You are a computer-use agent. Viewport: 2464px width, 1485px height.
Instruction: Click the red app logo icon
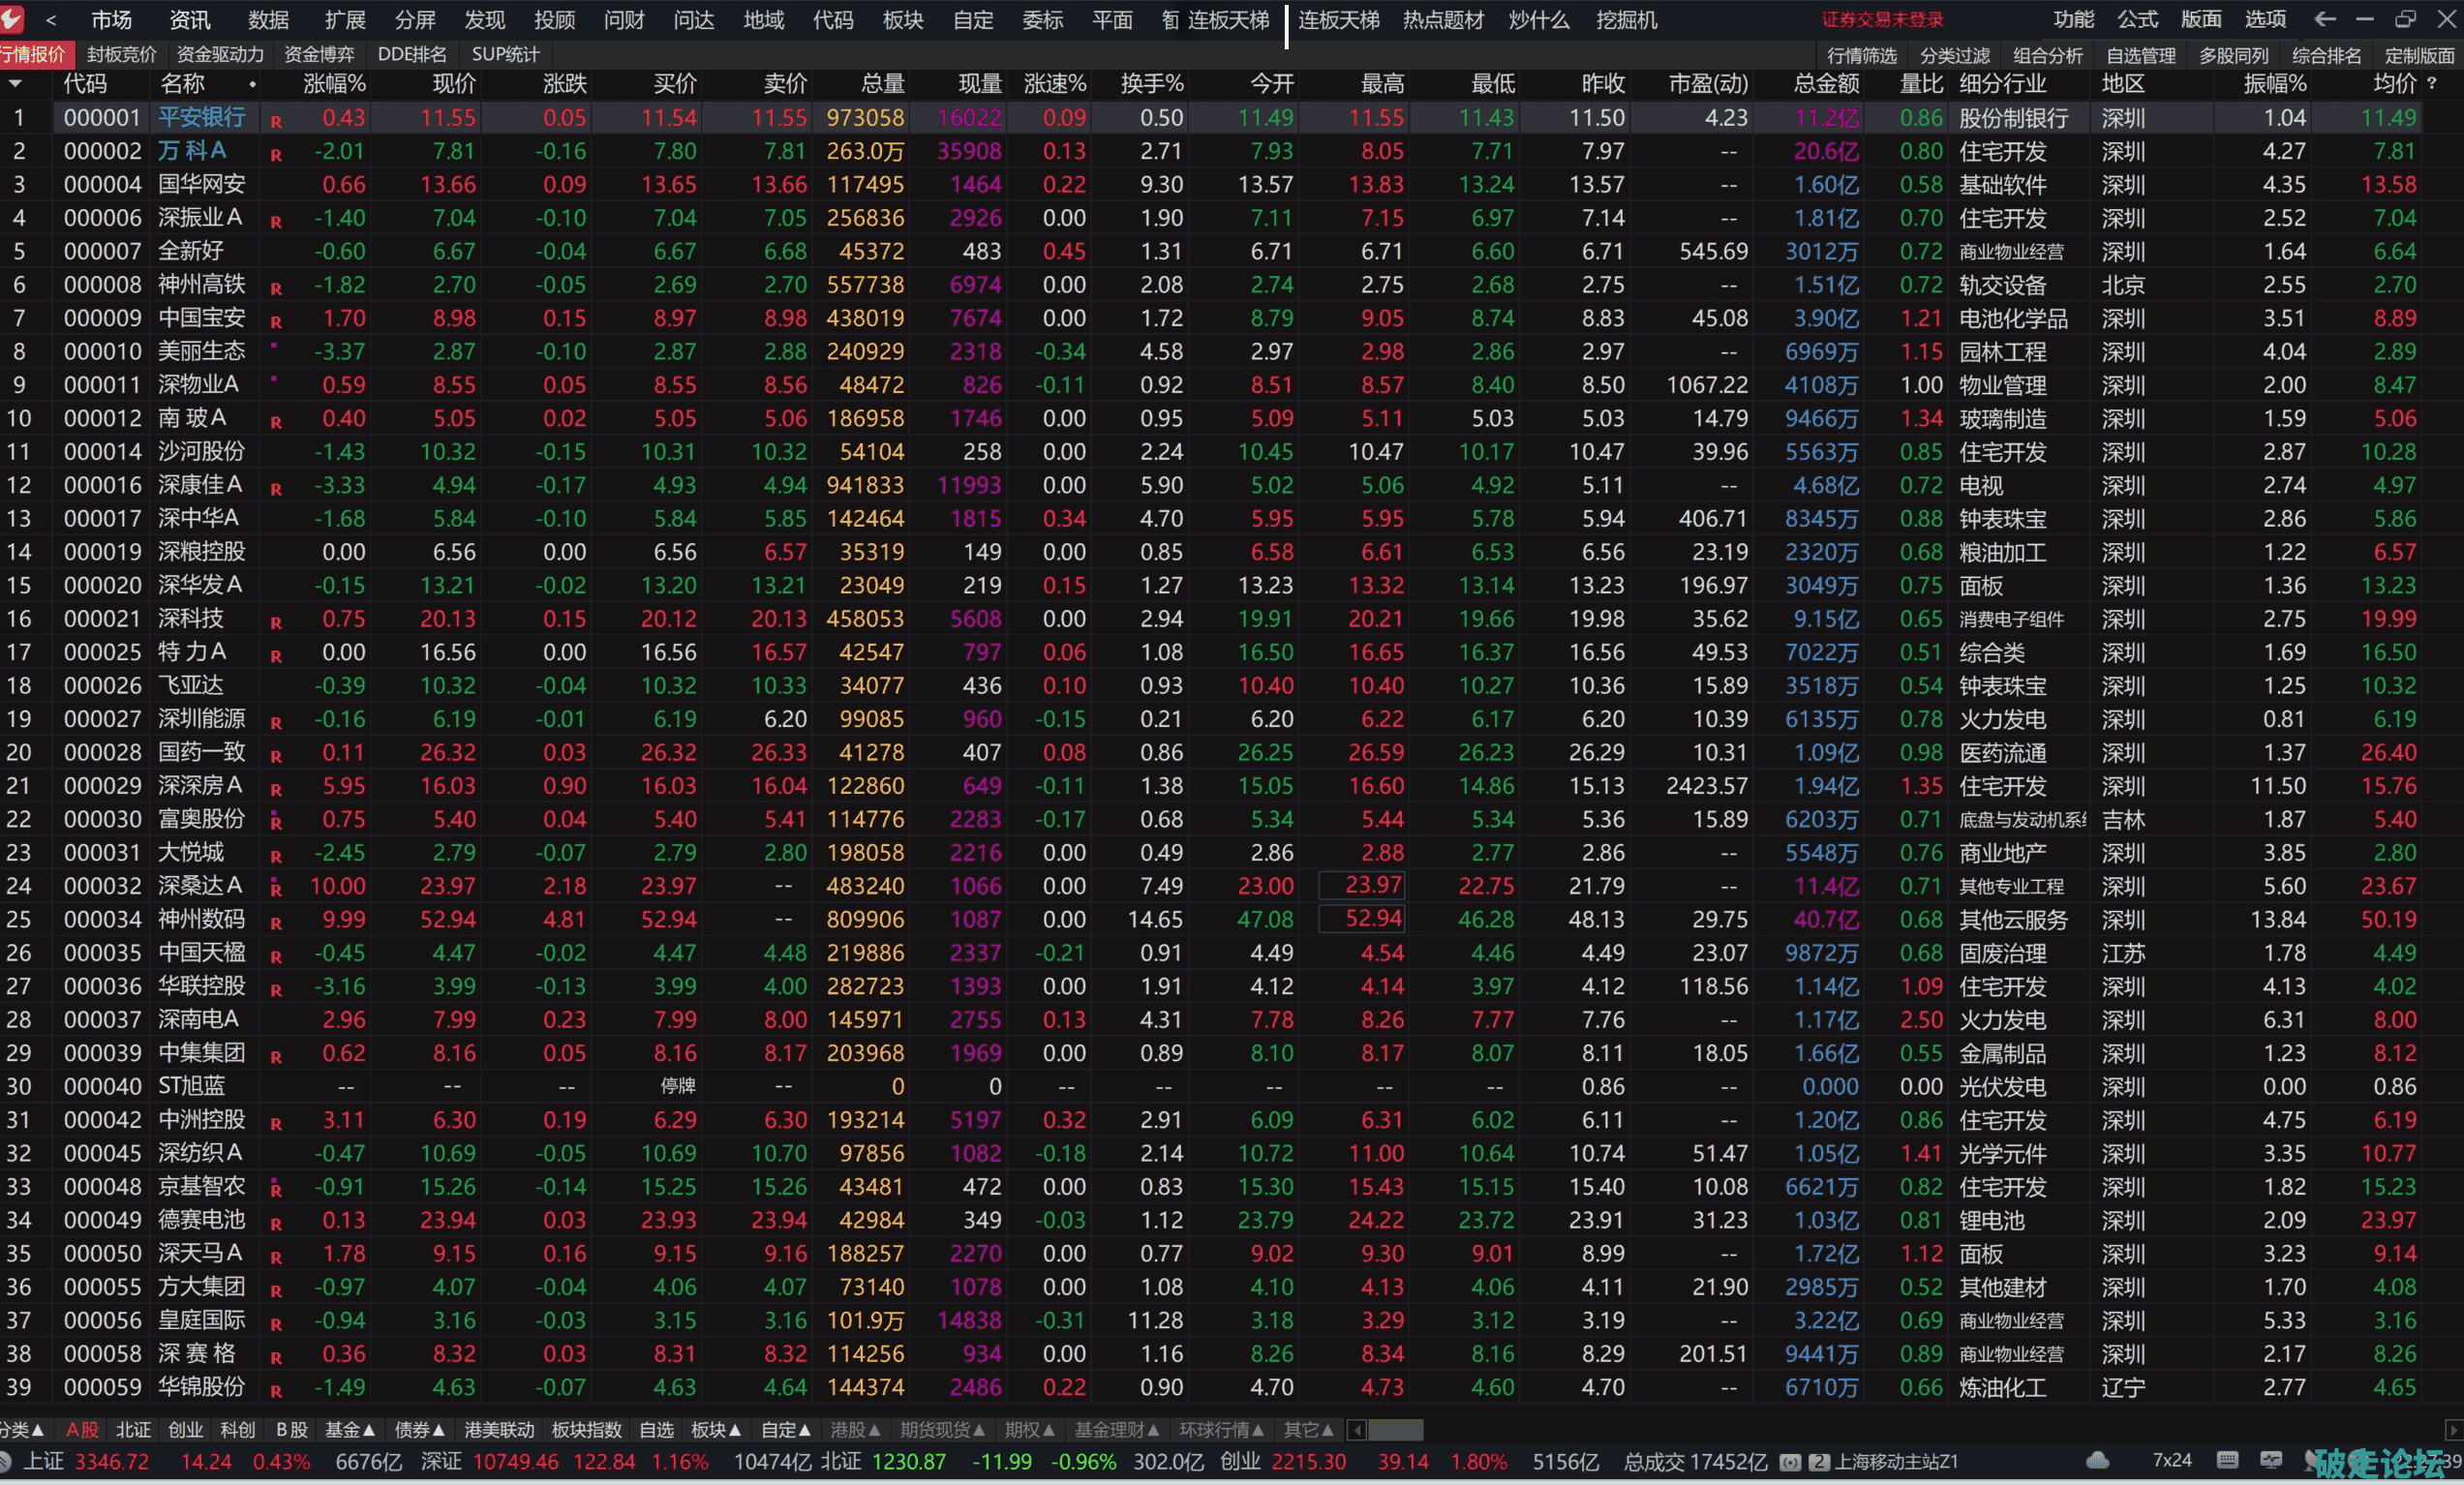(x=11, y=18)
